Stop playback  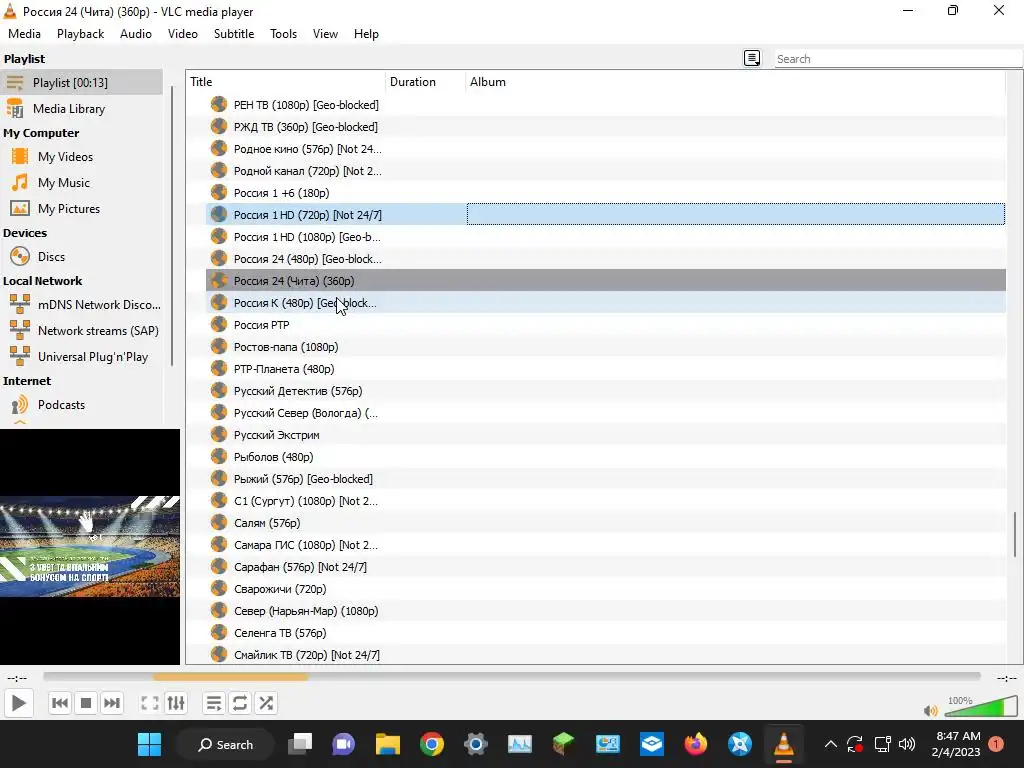point(86,703)
